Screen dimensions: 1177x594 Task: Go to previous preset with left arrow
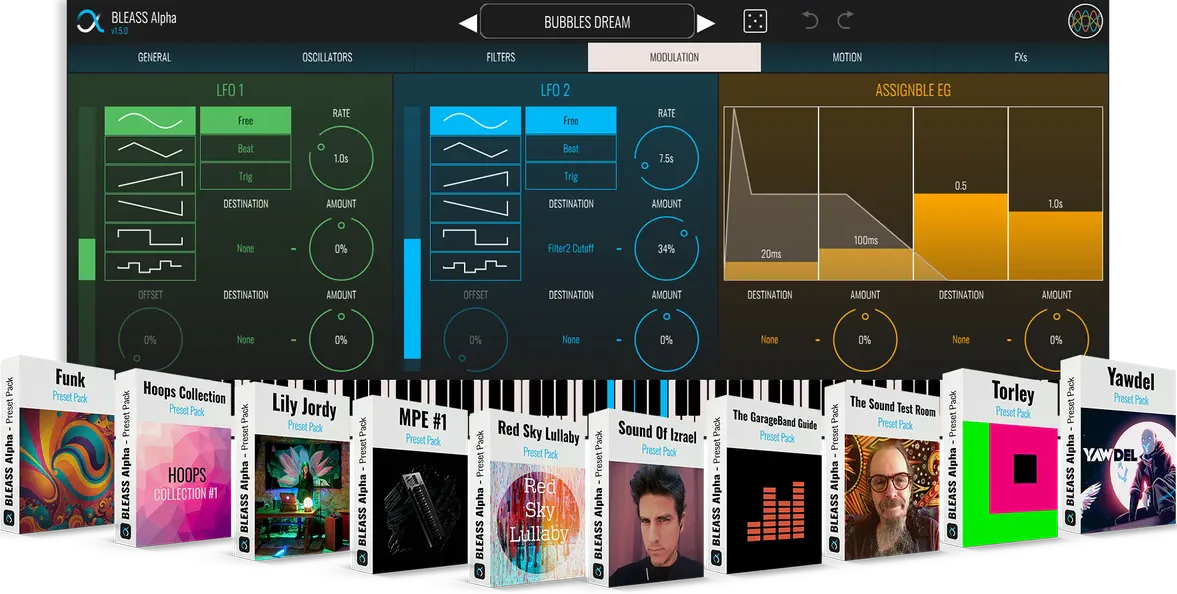click(468, 23)
